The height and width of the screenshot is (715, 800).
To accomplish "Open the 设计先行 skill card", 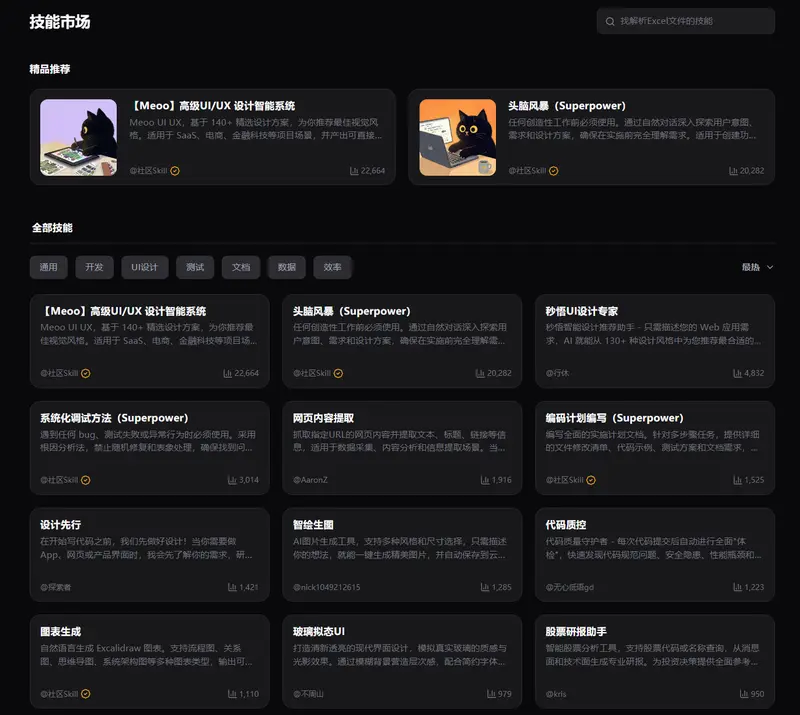I will (149, 554).
